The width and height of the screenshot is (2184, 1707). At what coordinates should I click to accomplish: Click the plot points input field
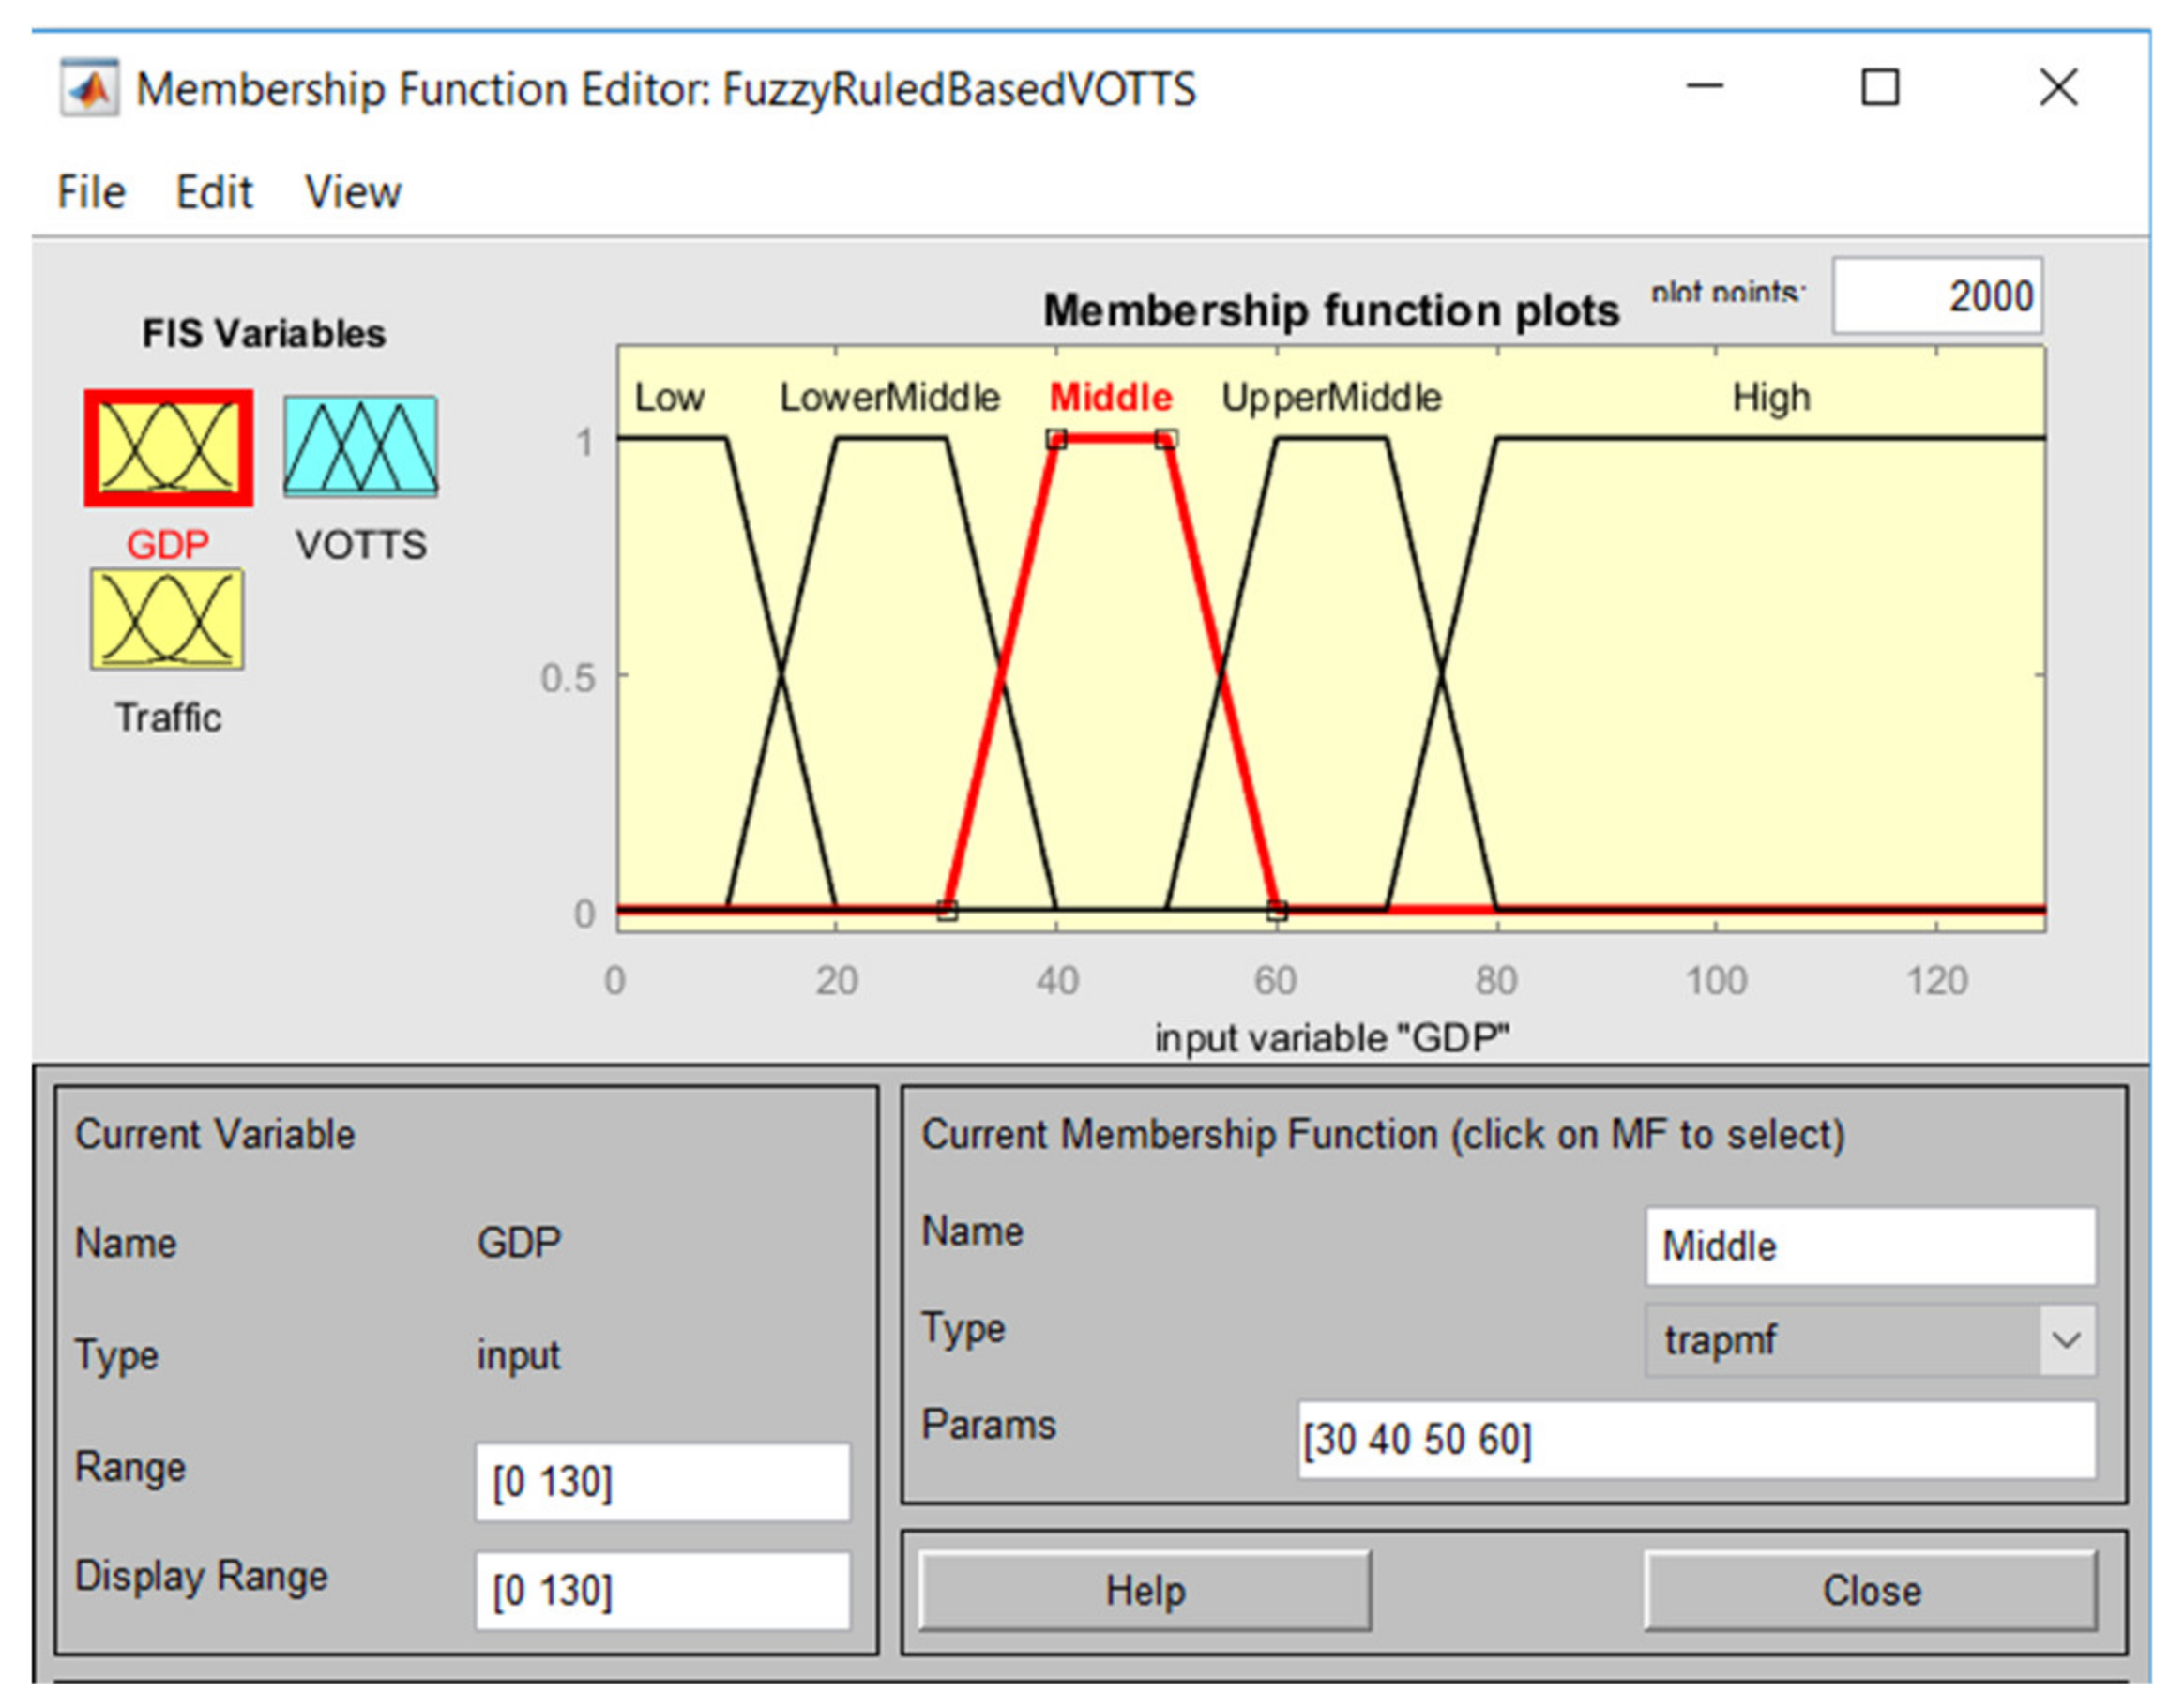(1937, 296)
